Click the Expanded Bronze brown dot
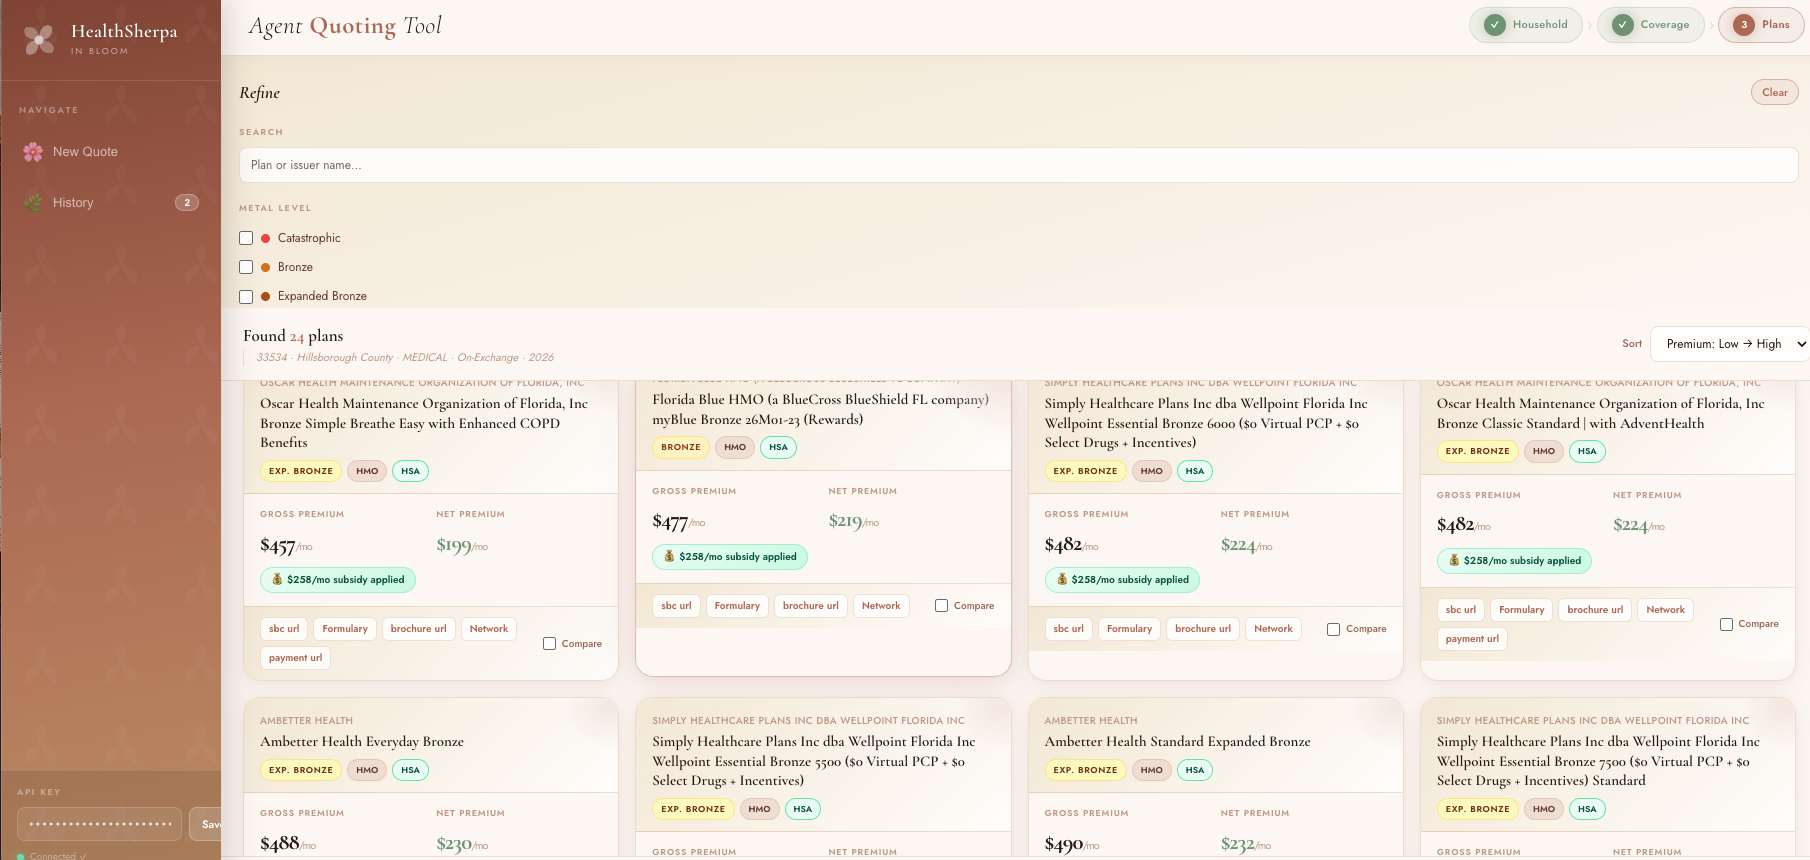The width and height of the screenshot is (1810, 860). tap(266, 296)
